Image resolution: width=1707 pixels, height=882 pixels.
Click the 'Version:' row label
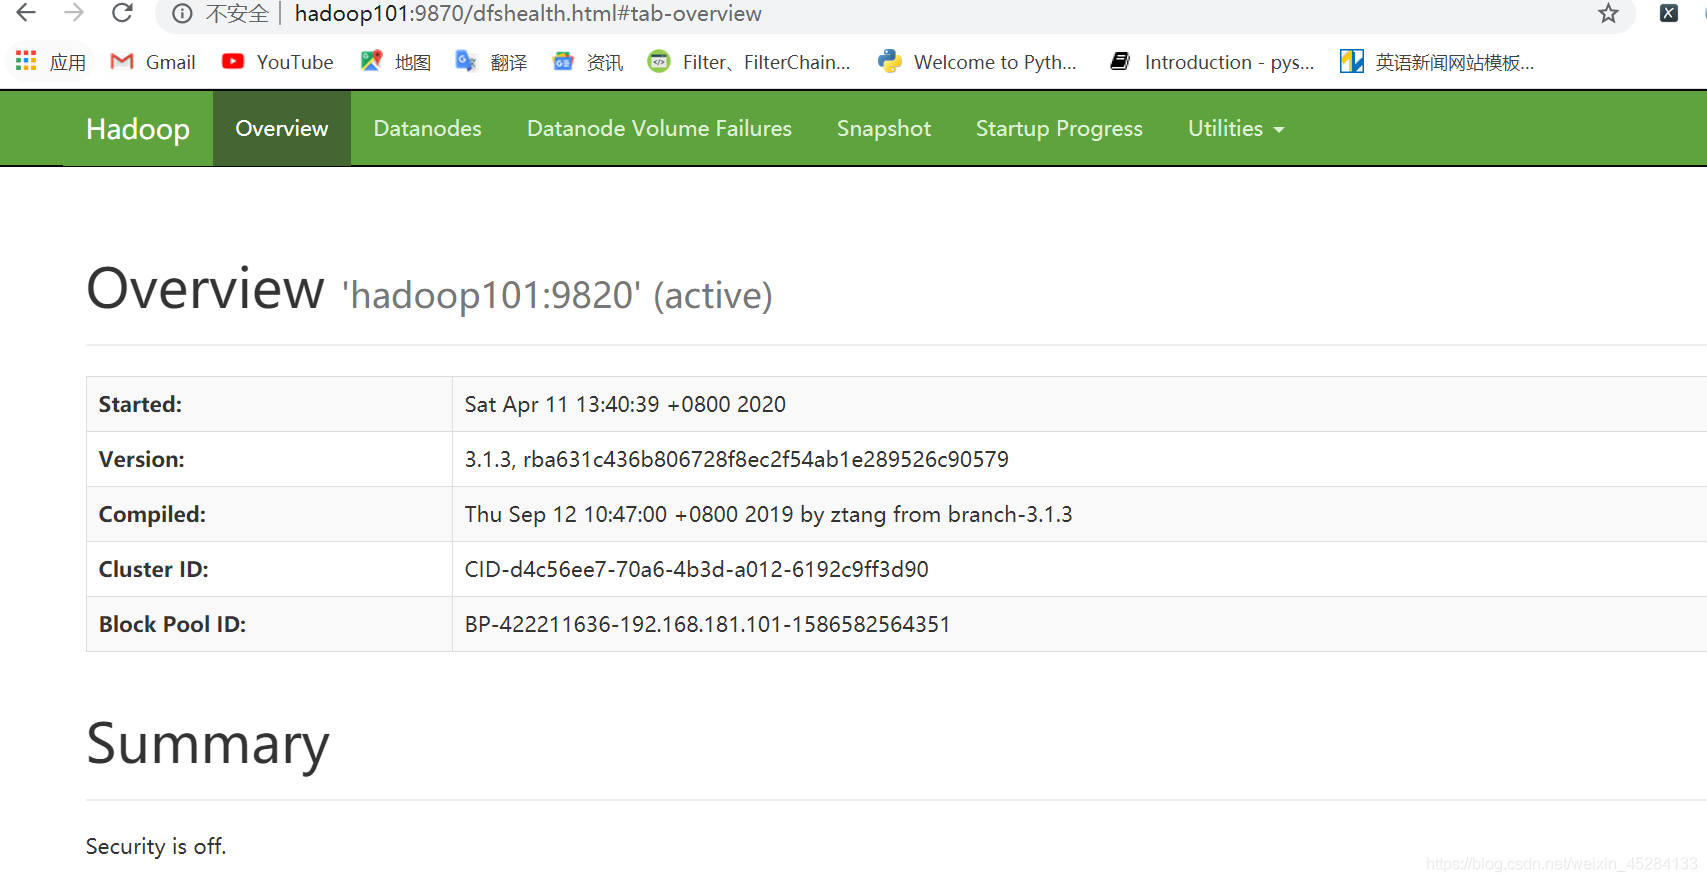coord(141,459)
